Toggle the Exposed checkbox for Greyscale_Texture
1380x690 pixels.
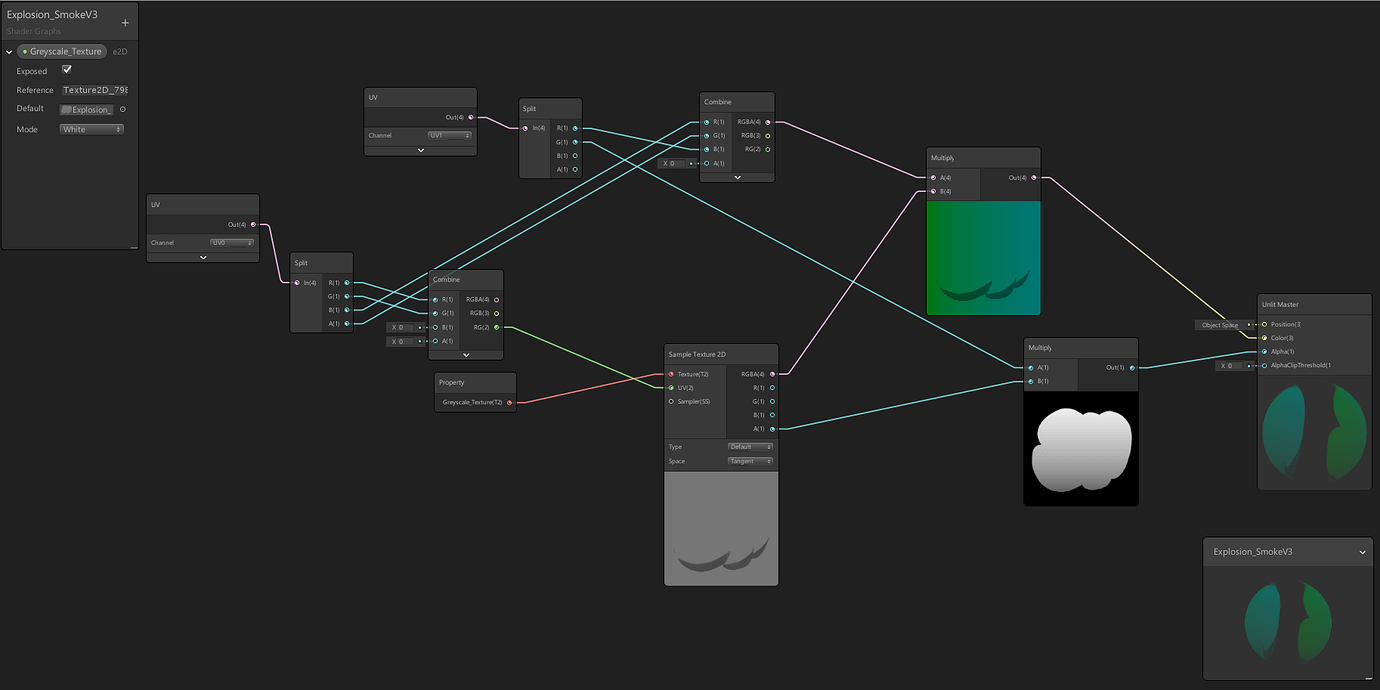pos(66,70)
